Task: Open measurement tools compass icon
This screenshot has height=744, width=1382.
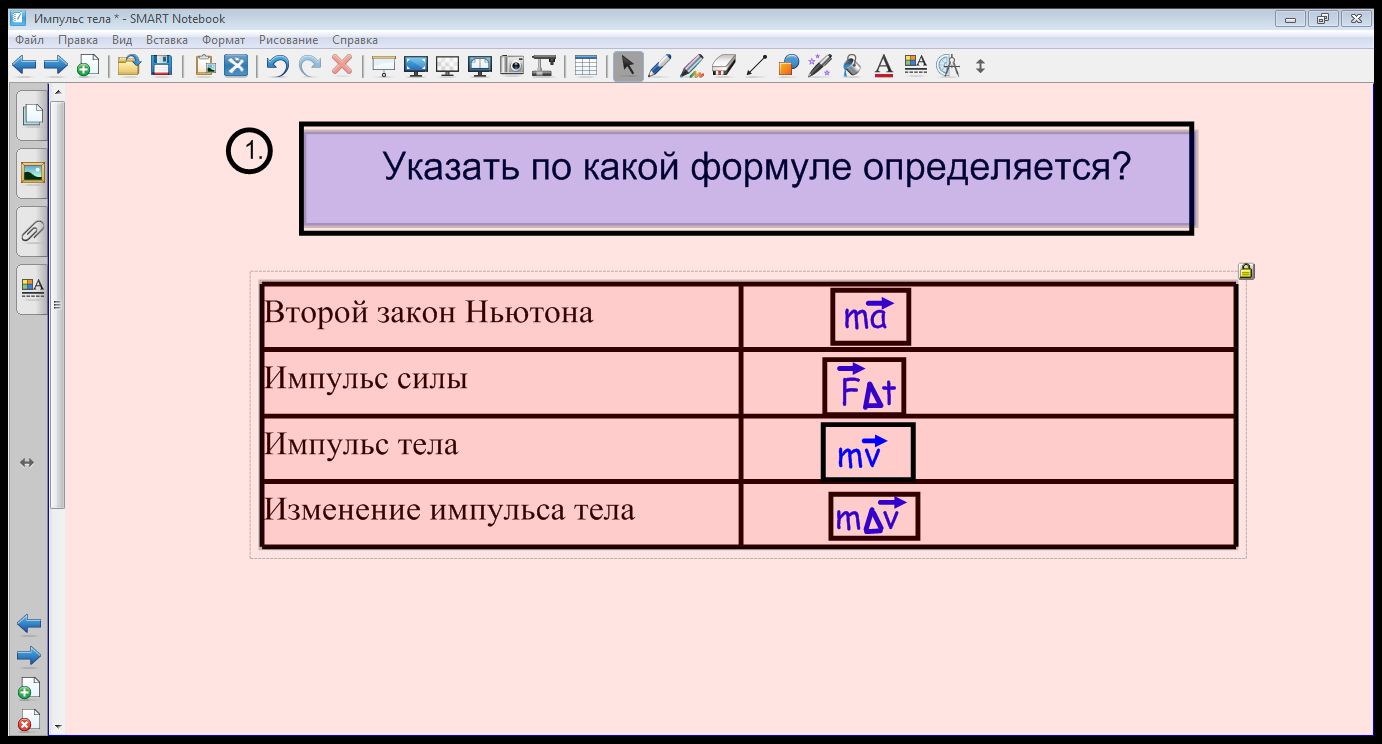Action: (x=948, y=66)
